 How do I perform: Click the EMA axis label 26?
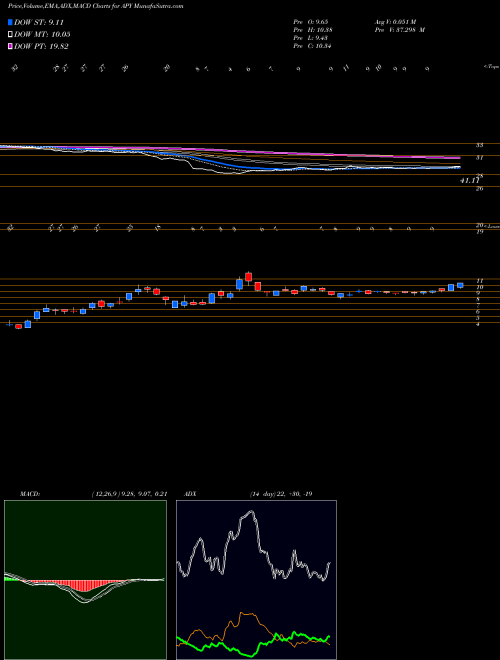click(x=479, y=189)
